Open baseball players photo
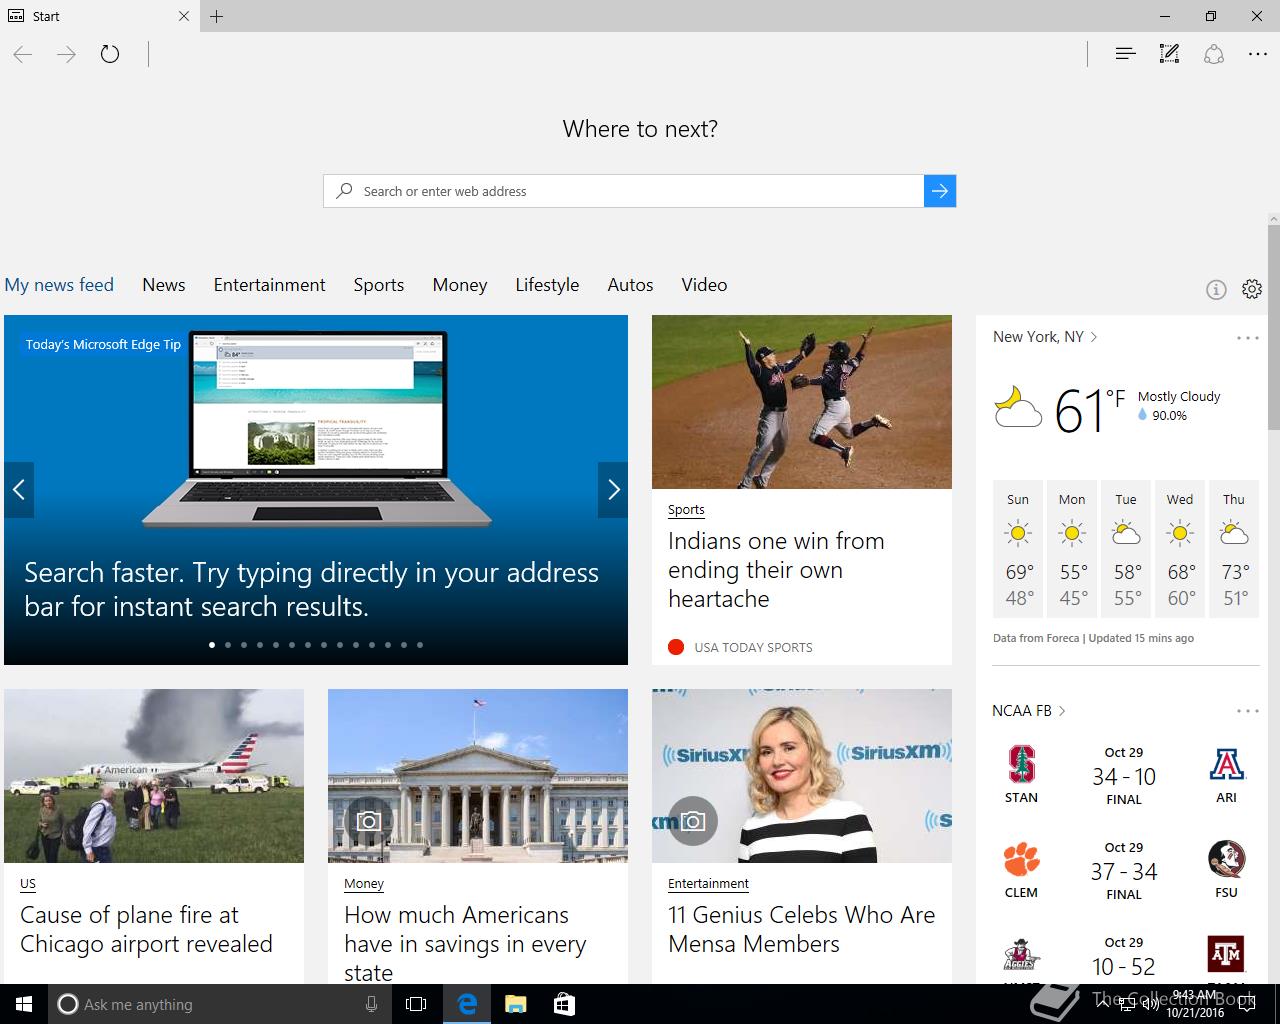The width and height of the screenshot is (1280, 1024). coord(802,402)
